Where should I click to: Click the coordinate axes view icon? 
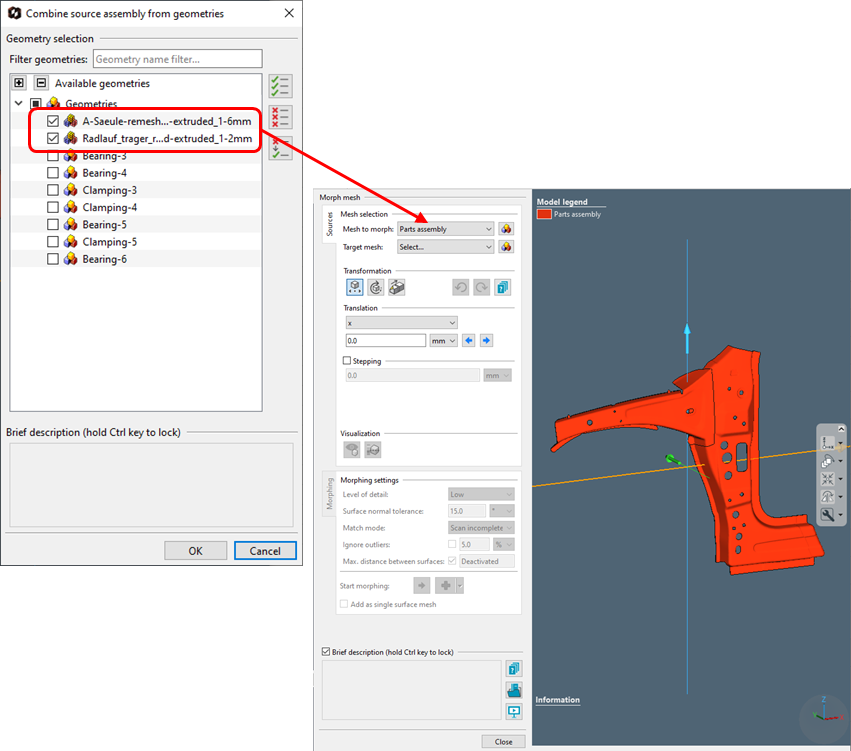pos(827,443)
